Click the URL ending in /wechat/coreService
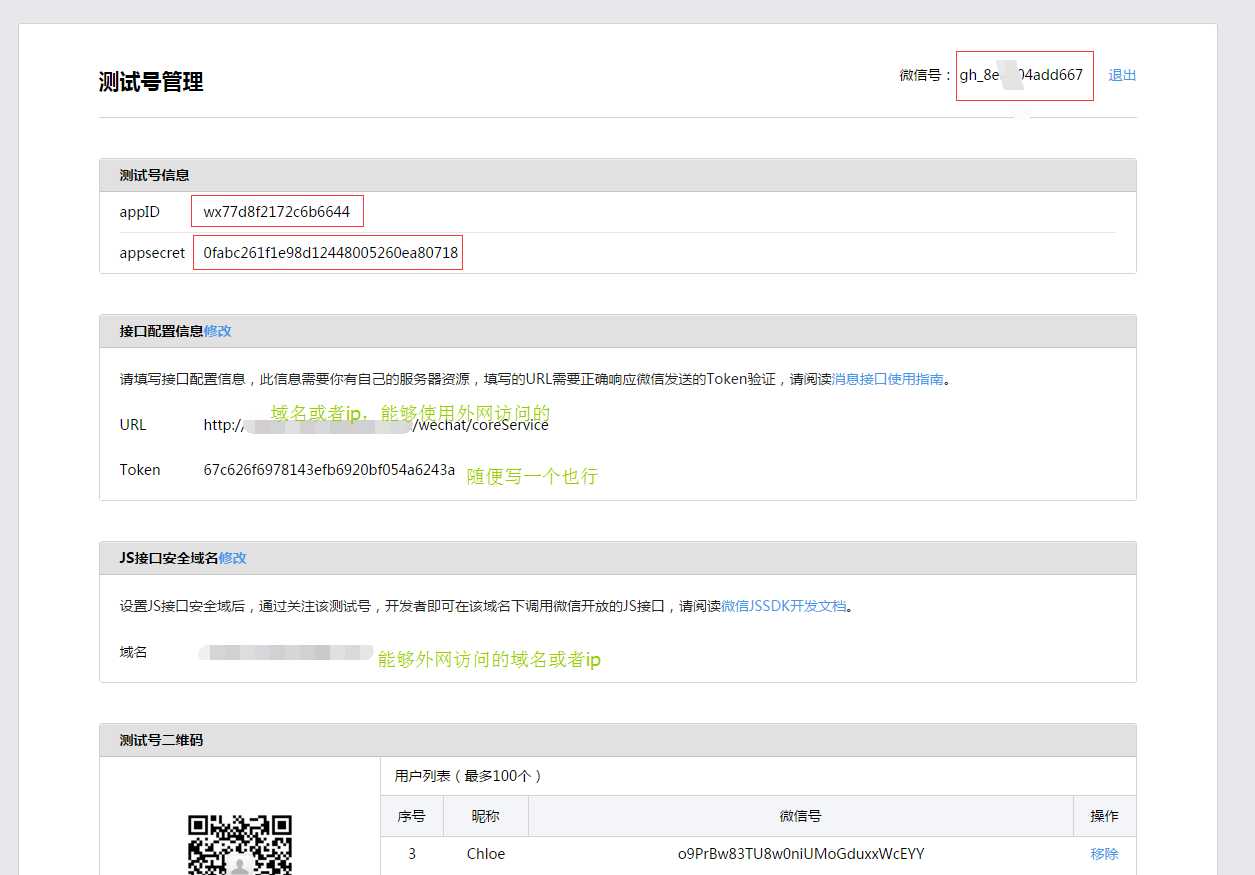This screenshot has height=875, width=1255. coord(376,425)
